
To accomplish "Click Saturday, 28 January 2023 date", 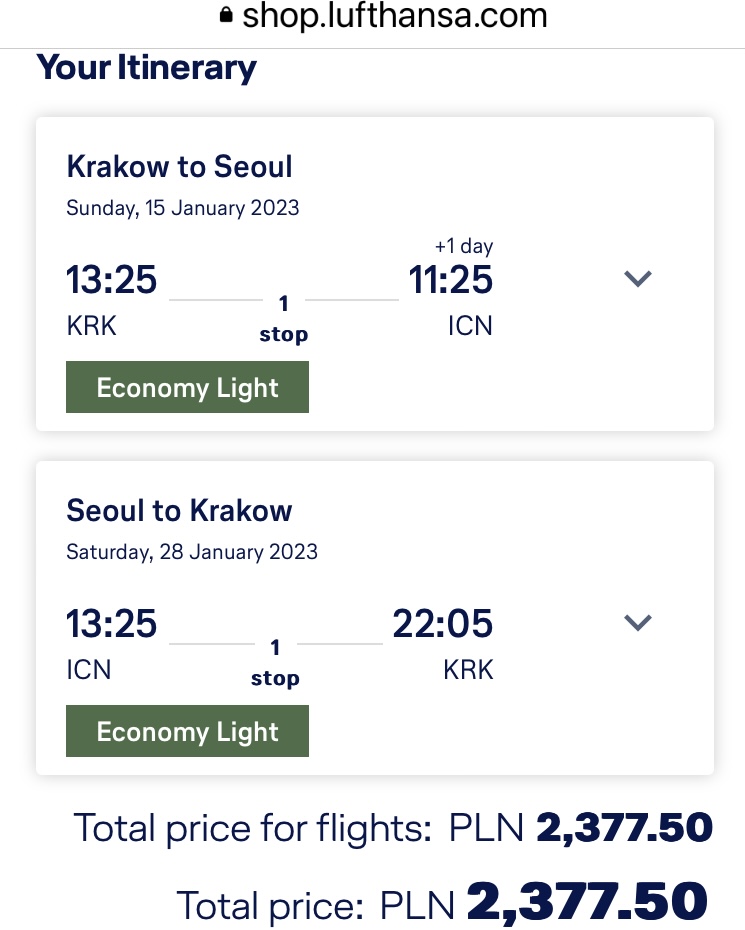I will (192, 552).
